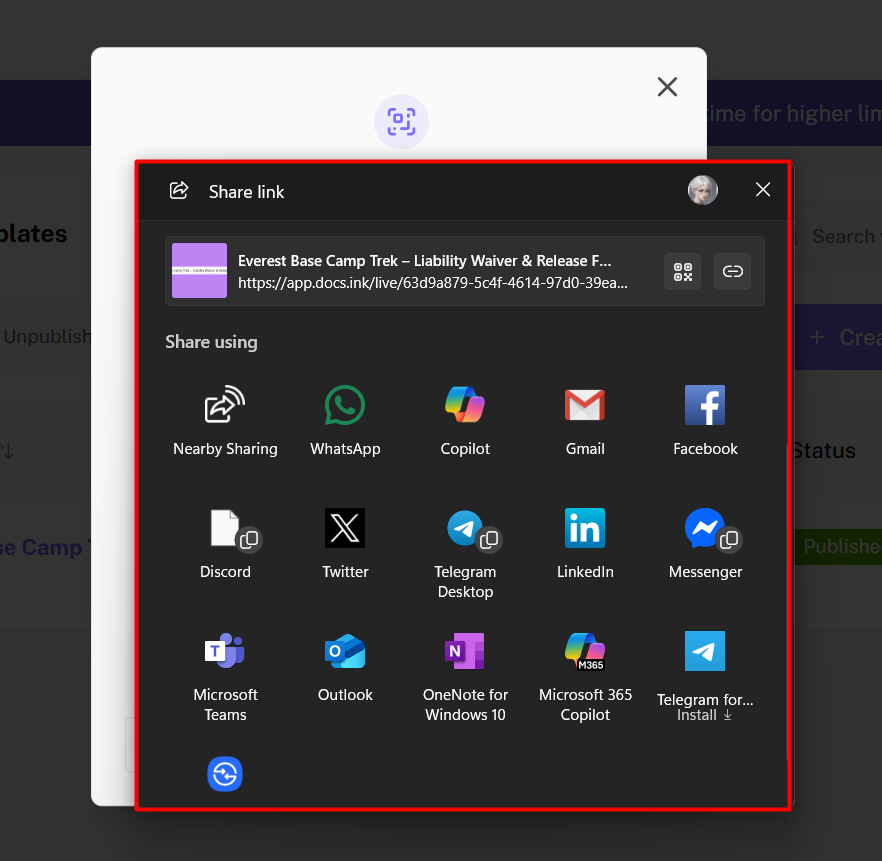882x861 pixels.
Task: Show QR code for the link
Action: coord(683,271)
